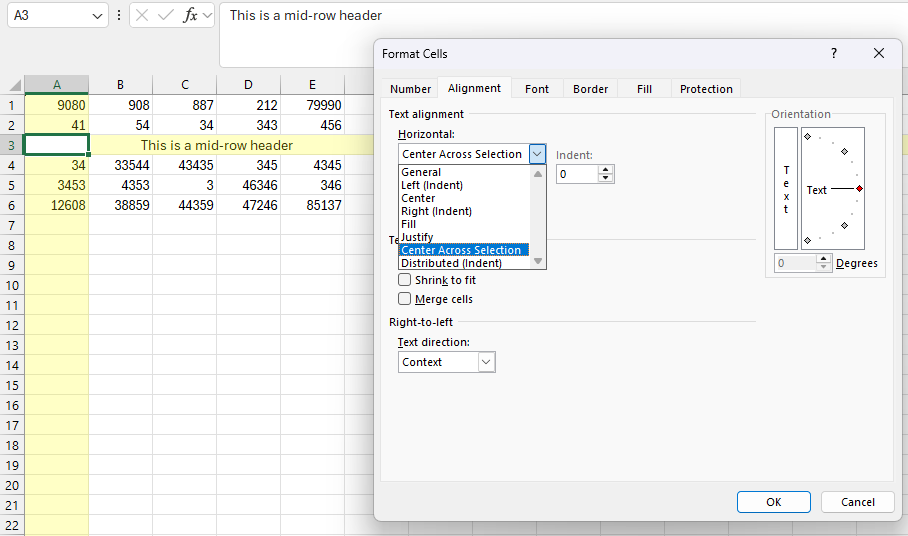Click the Name Box showing A3
The width and height of the screenshot is (908, 536).
coord(50,16)
